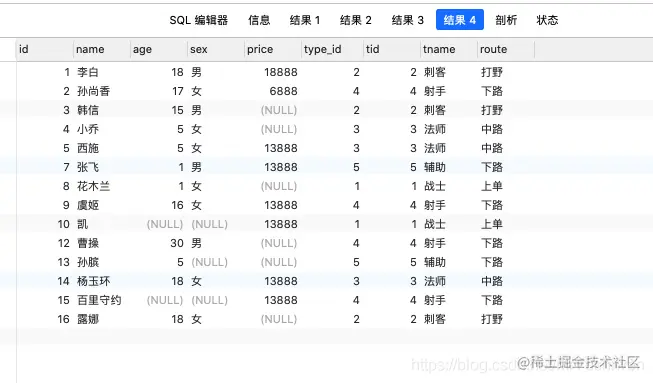The image size is (653, 383).
Task: Click the NULL age in 凯 row
Action: 165,224
